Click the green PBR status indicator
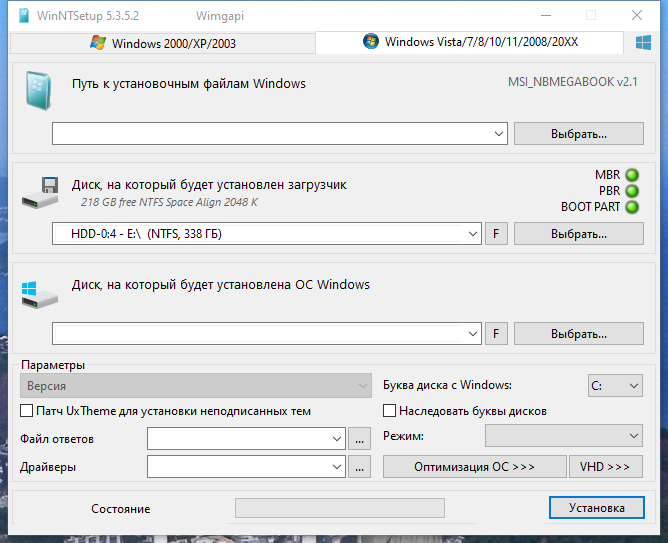Screen dimensions: 668x543 pos(632,191)
